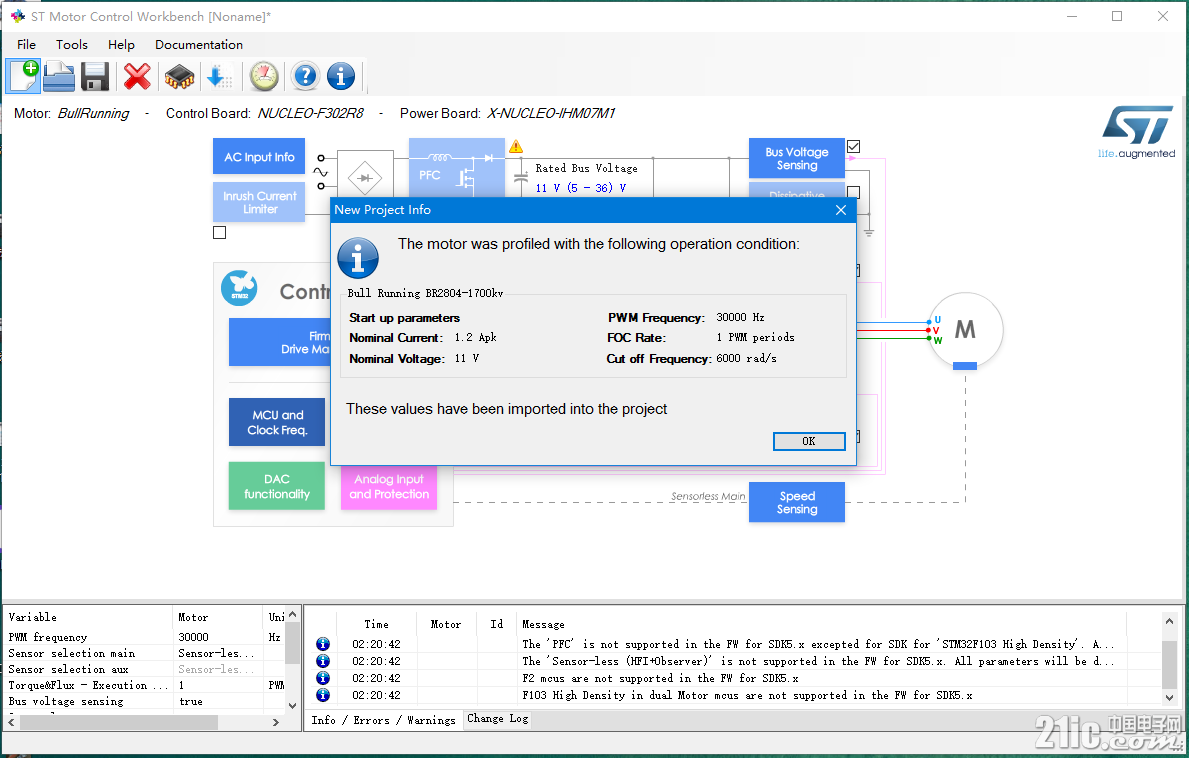Toggle the Inrush Current Limiter checkbox

click(x=220, y=233)
